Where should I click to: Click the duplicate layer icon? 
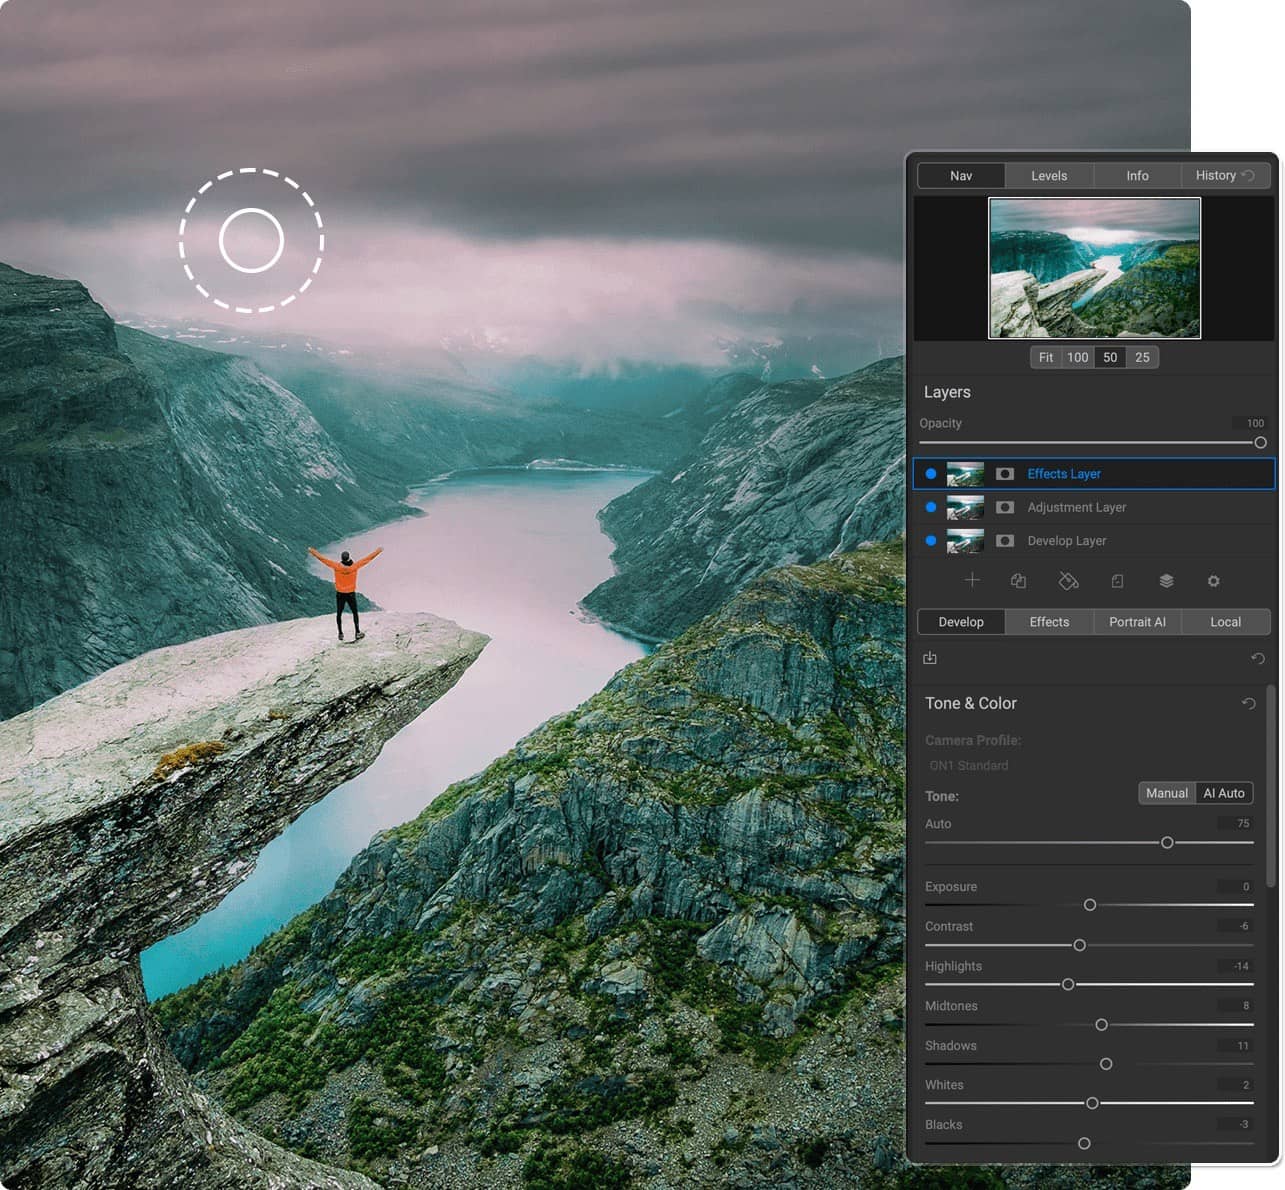[1018, 580]
